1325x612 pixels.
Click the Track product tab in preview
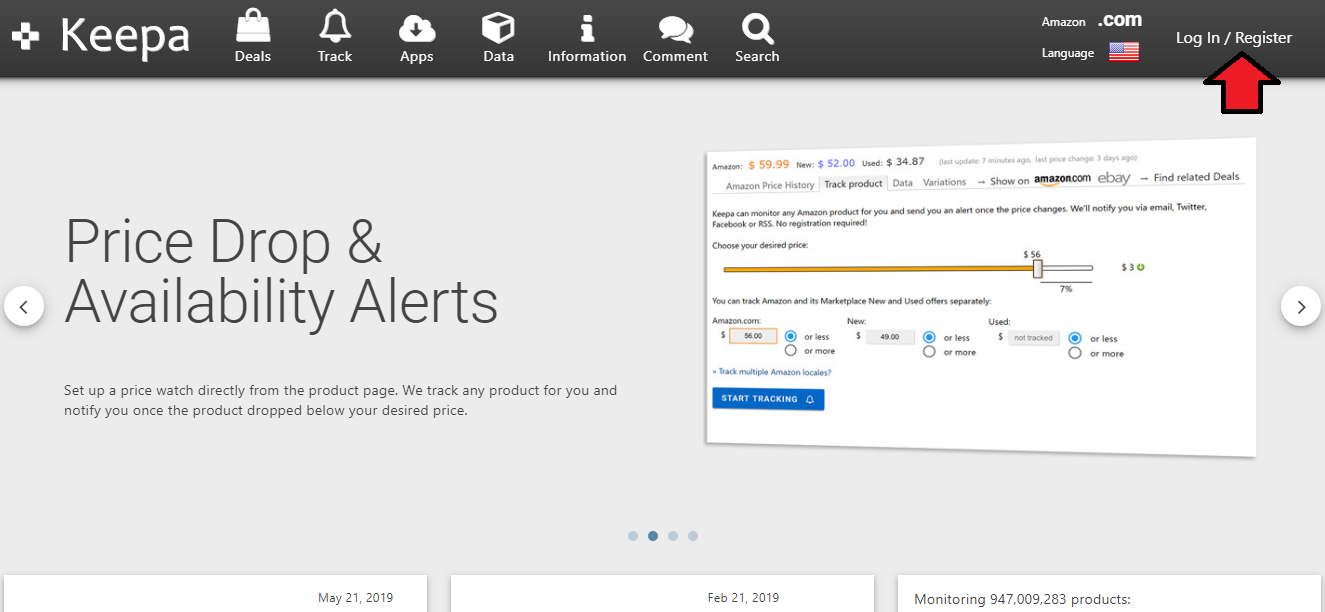(x=853, y=184)
